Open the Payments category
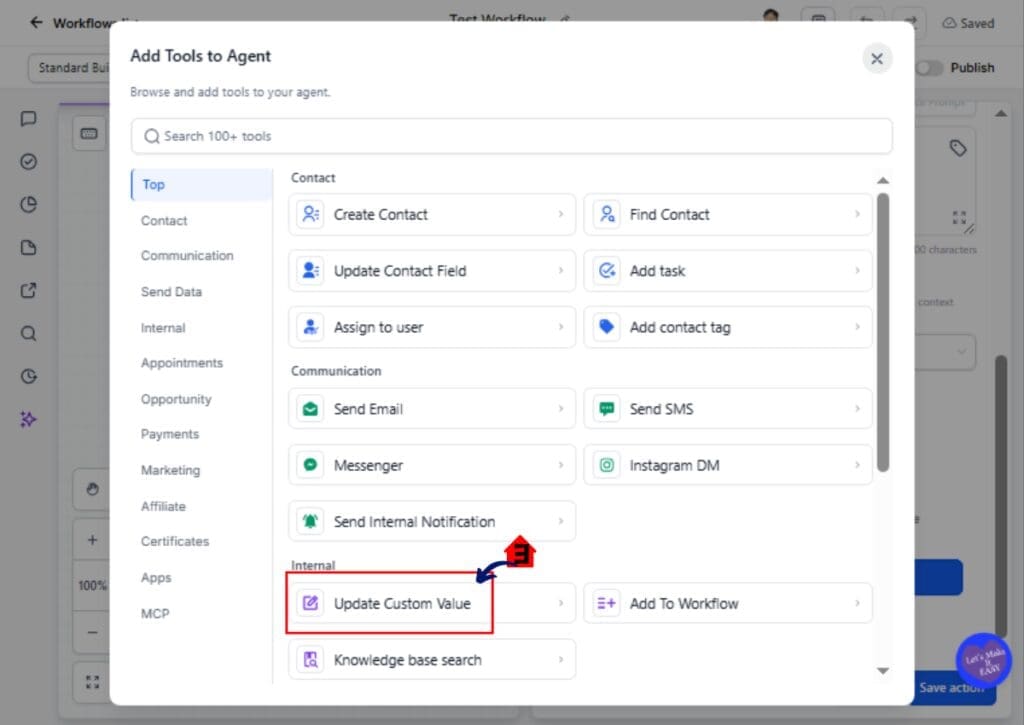1024x725 pixels. [170, 434]
